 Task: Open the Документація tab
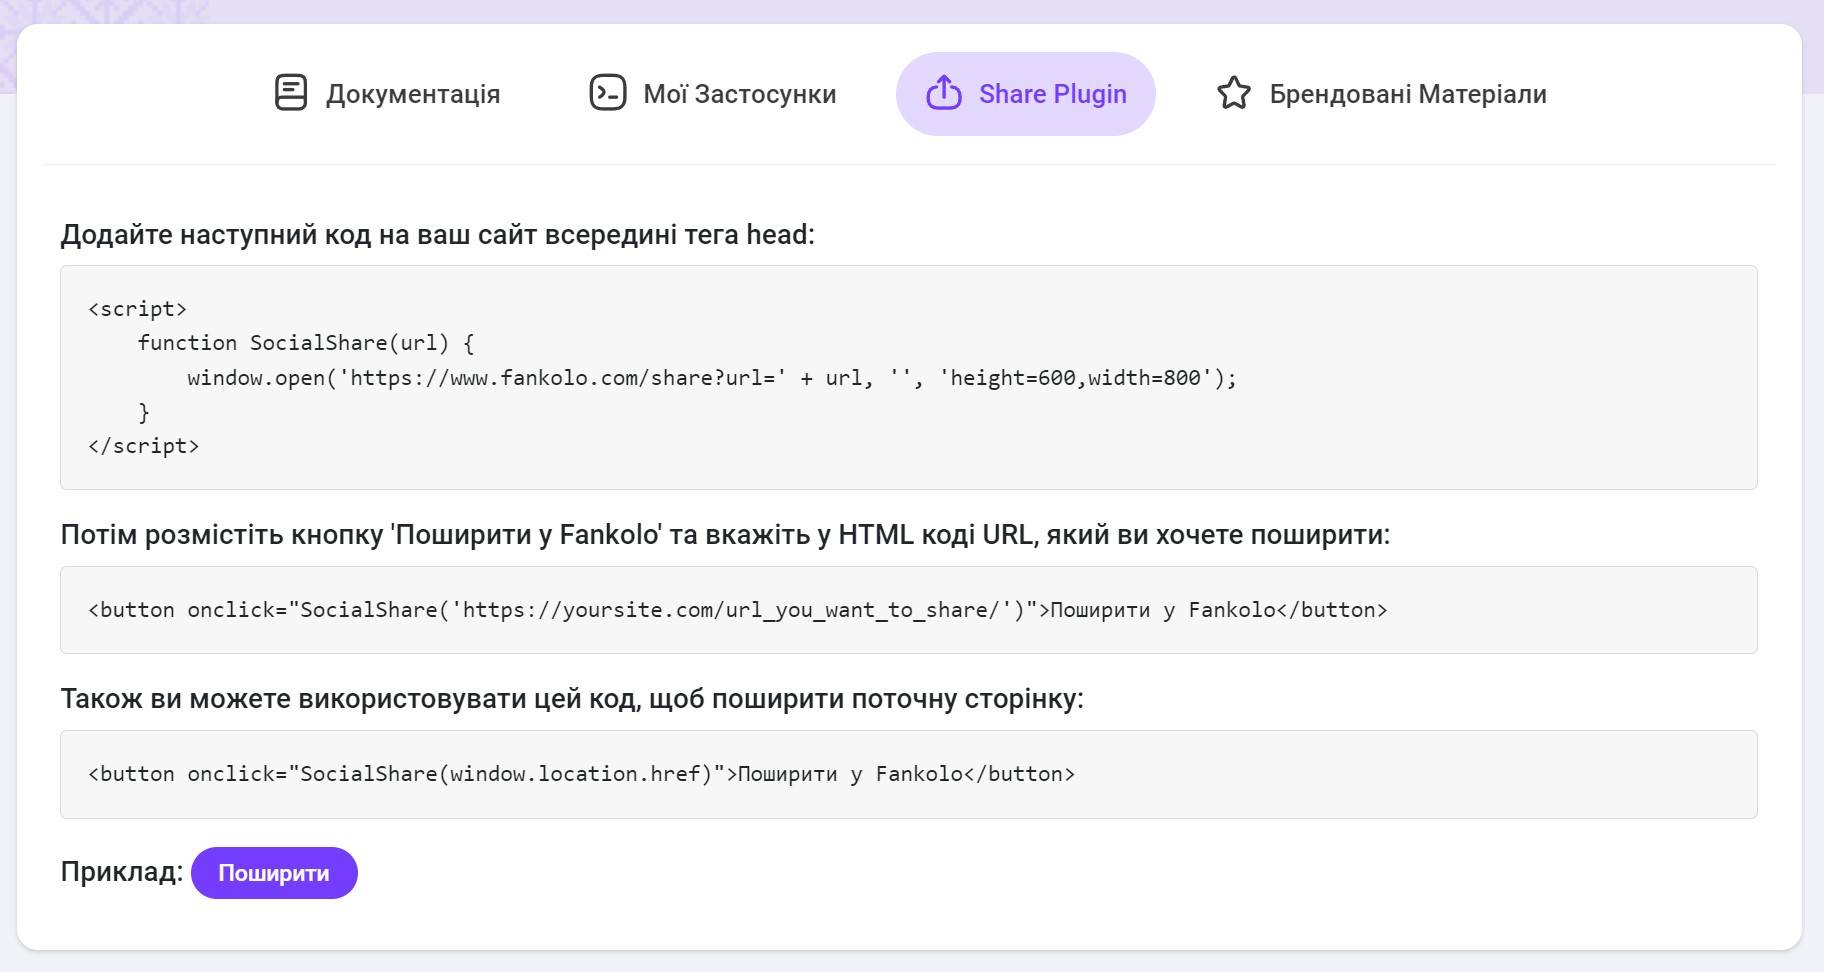[387, 94]
